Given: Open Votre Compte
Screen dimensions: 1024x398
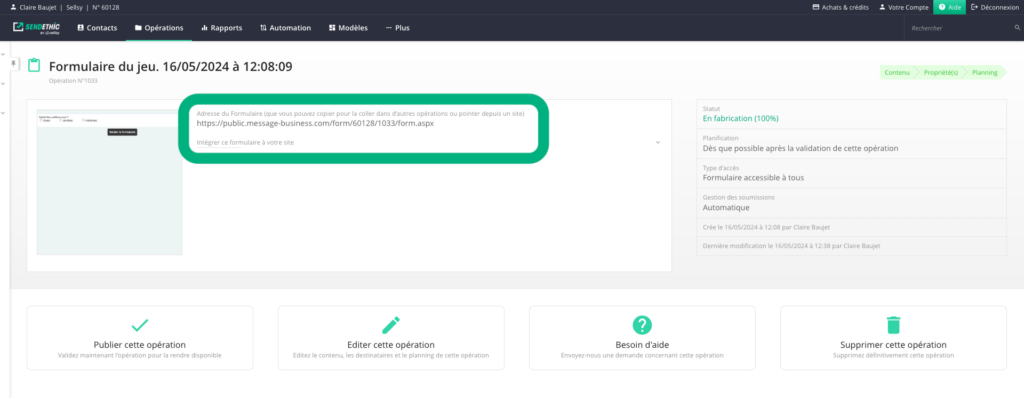Looking at the screenshot, I should pyautogui.click(x=904, y=7).
